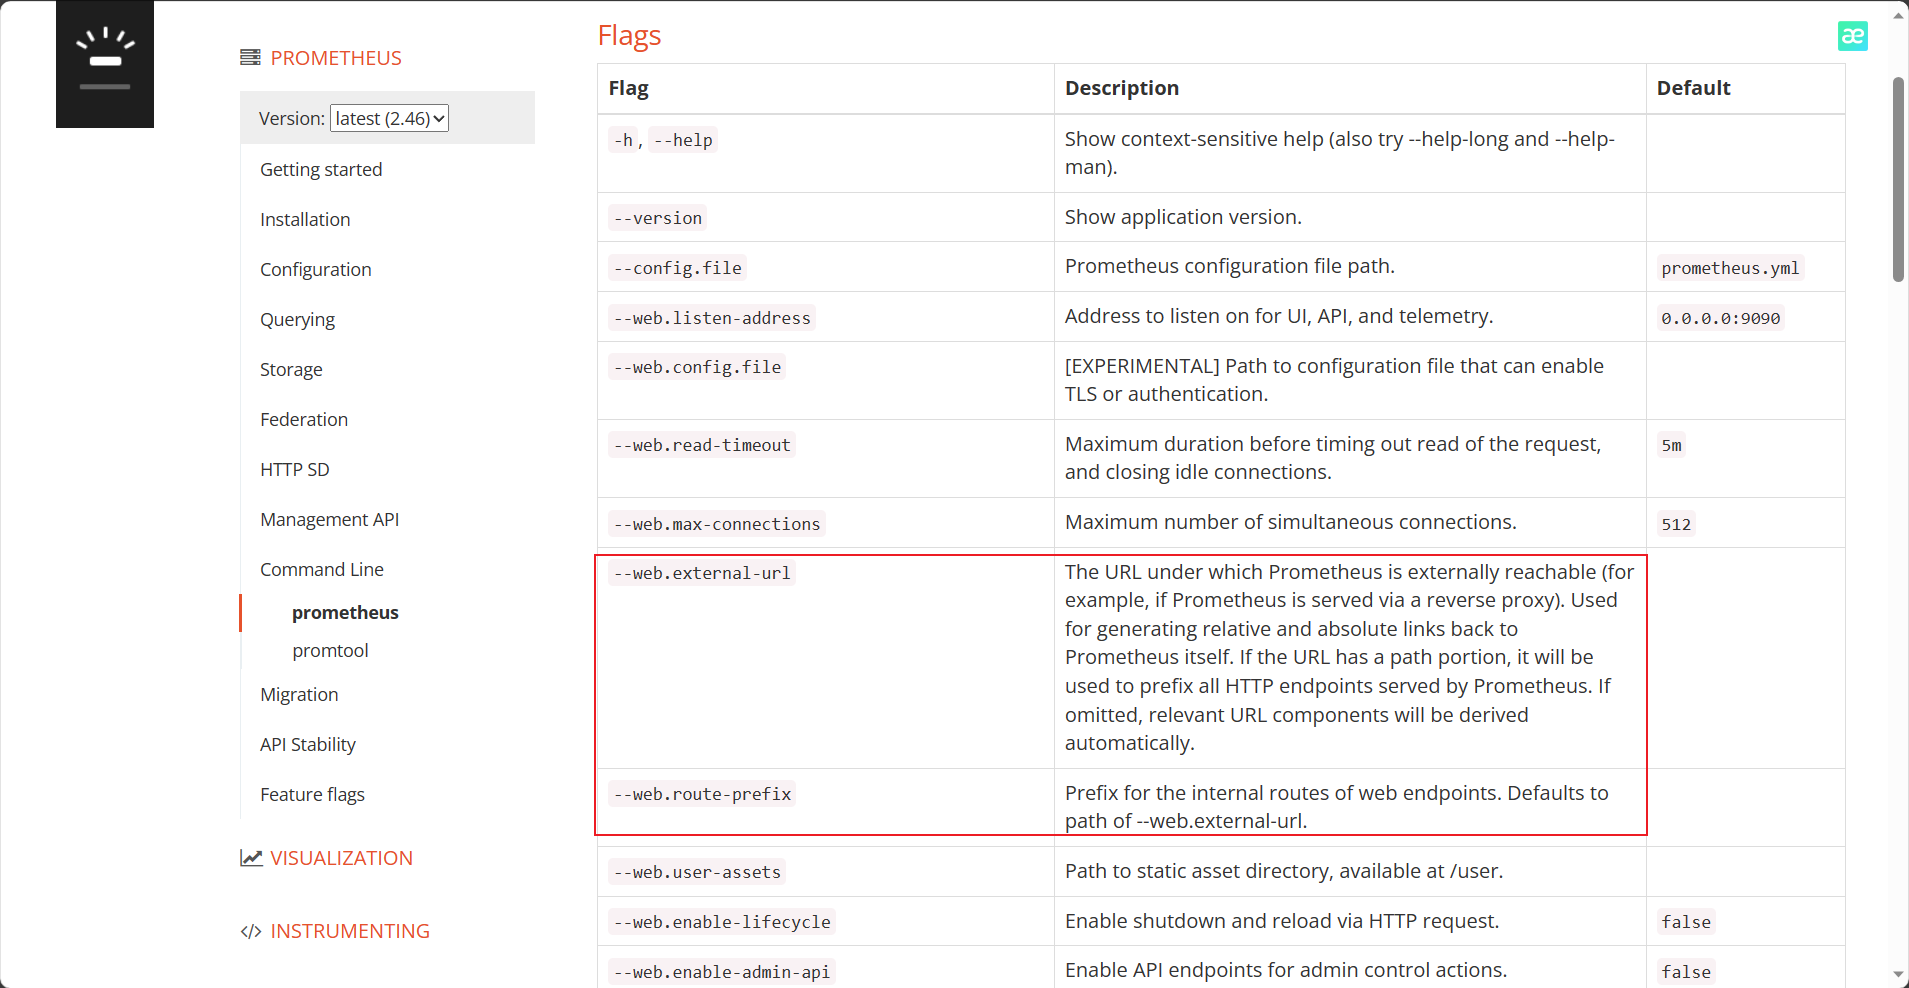
Task: Click the chart icon beside VISUALIZATION
Action: click(x=251, y=858)
